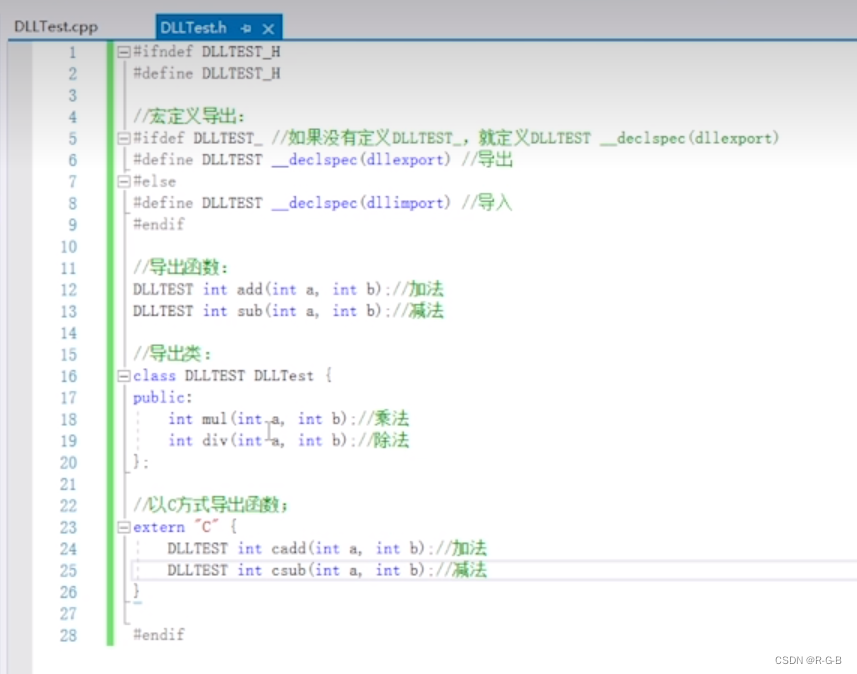
Task: Switch to the DLLTest.cpp tab
Action: [x=56, y=27]
